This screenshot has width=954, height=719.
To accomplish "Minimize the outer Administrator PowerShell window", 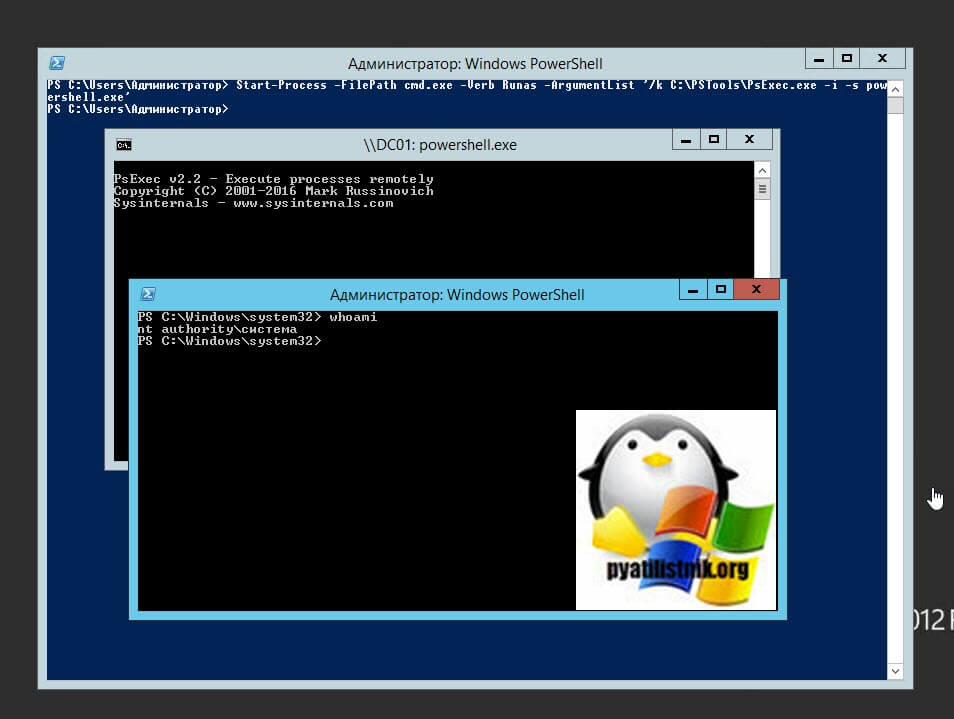I will pos(819,59).
